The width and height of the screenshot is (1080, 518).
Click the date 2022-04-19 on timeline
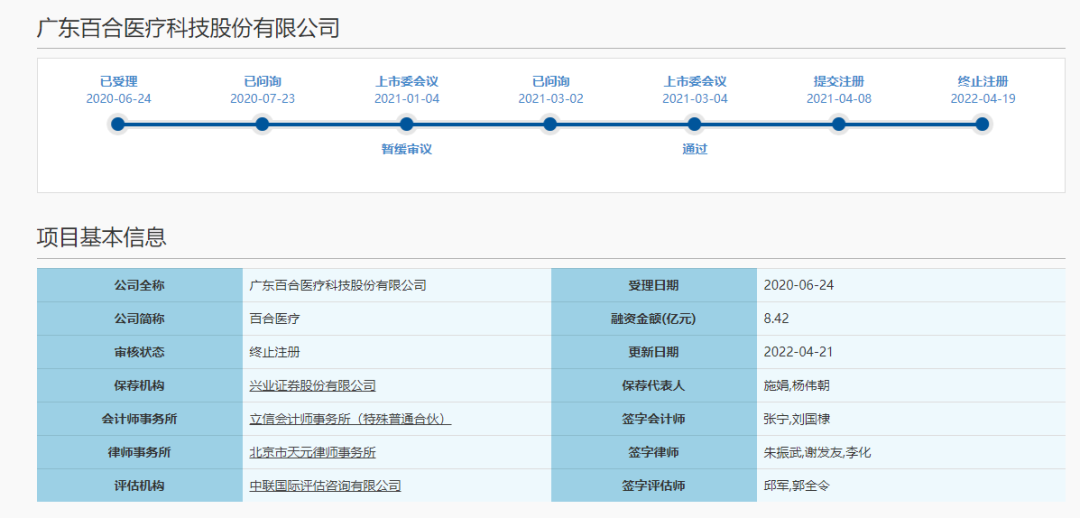(x=983, y=99)
